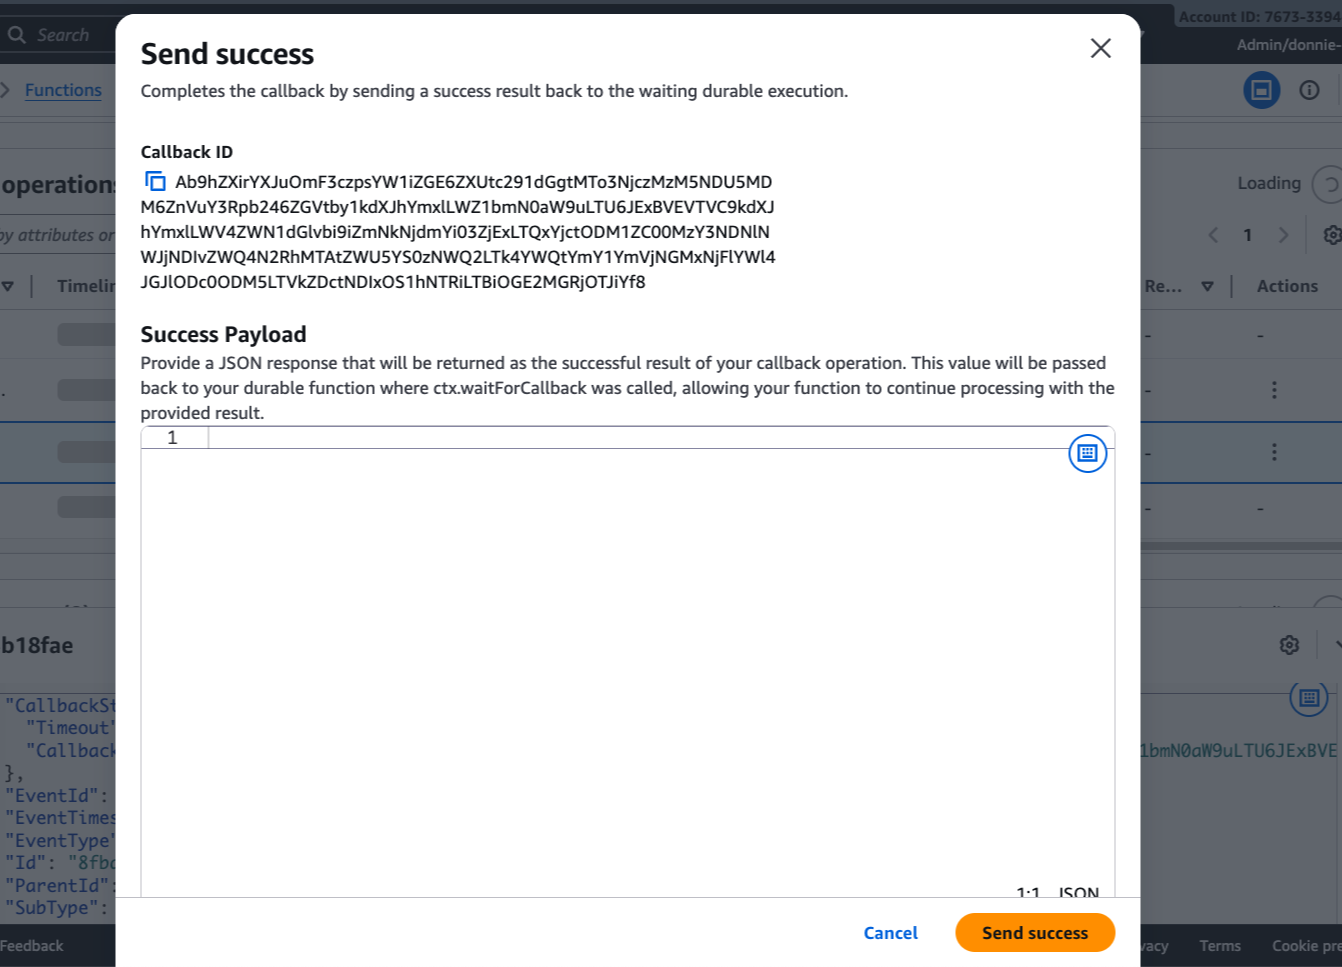Open table preferences gear near pagination
1342x967 pixels.
1332,235
